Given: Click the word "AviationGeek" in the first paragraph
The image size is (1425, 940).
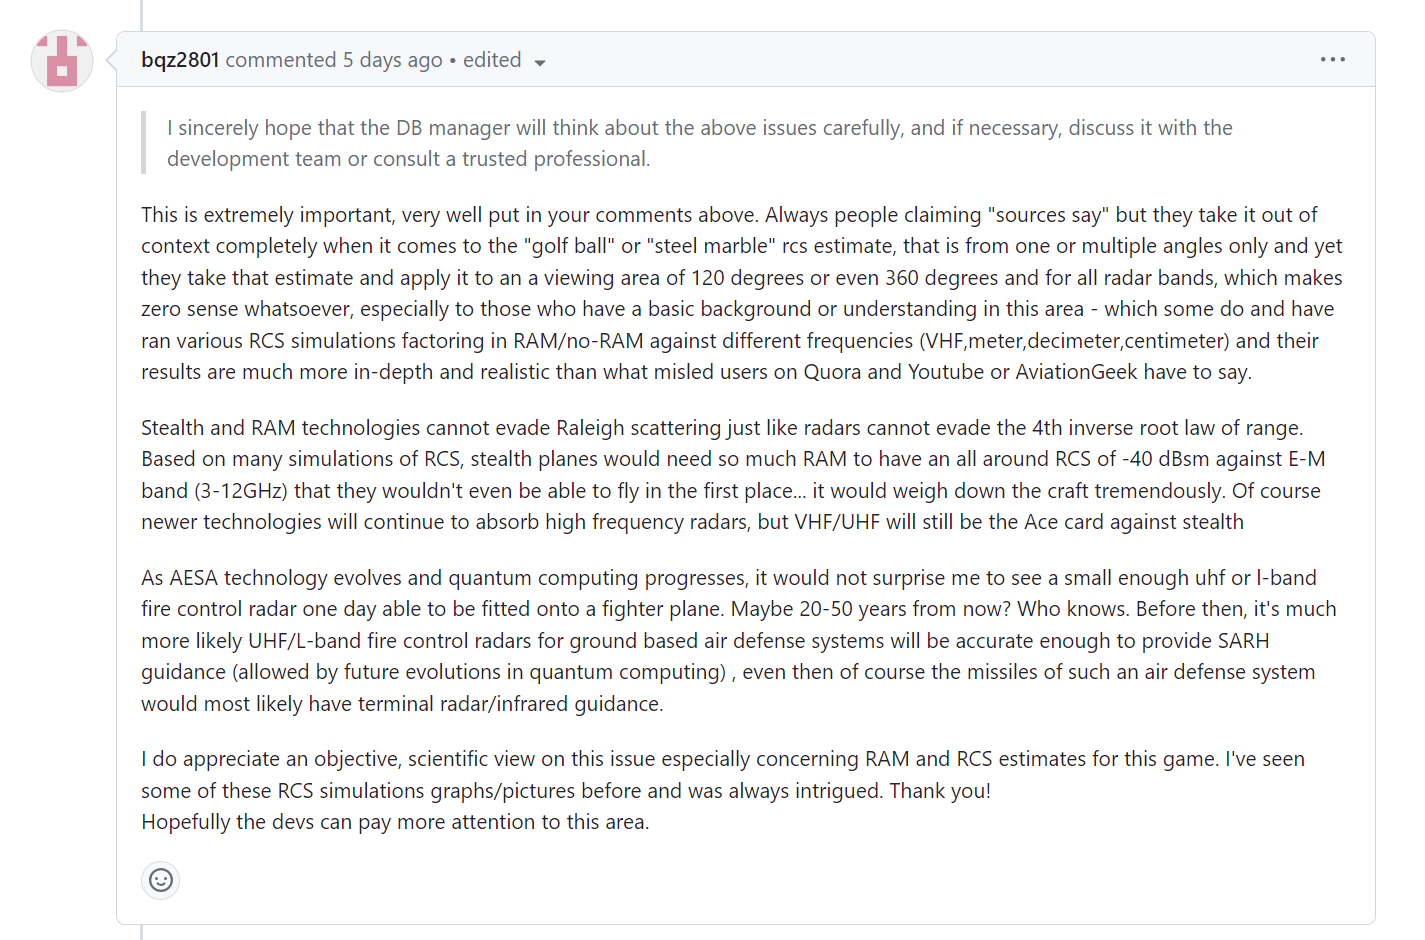Looking at the screenshot, I should [x=1076, y=372].
